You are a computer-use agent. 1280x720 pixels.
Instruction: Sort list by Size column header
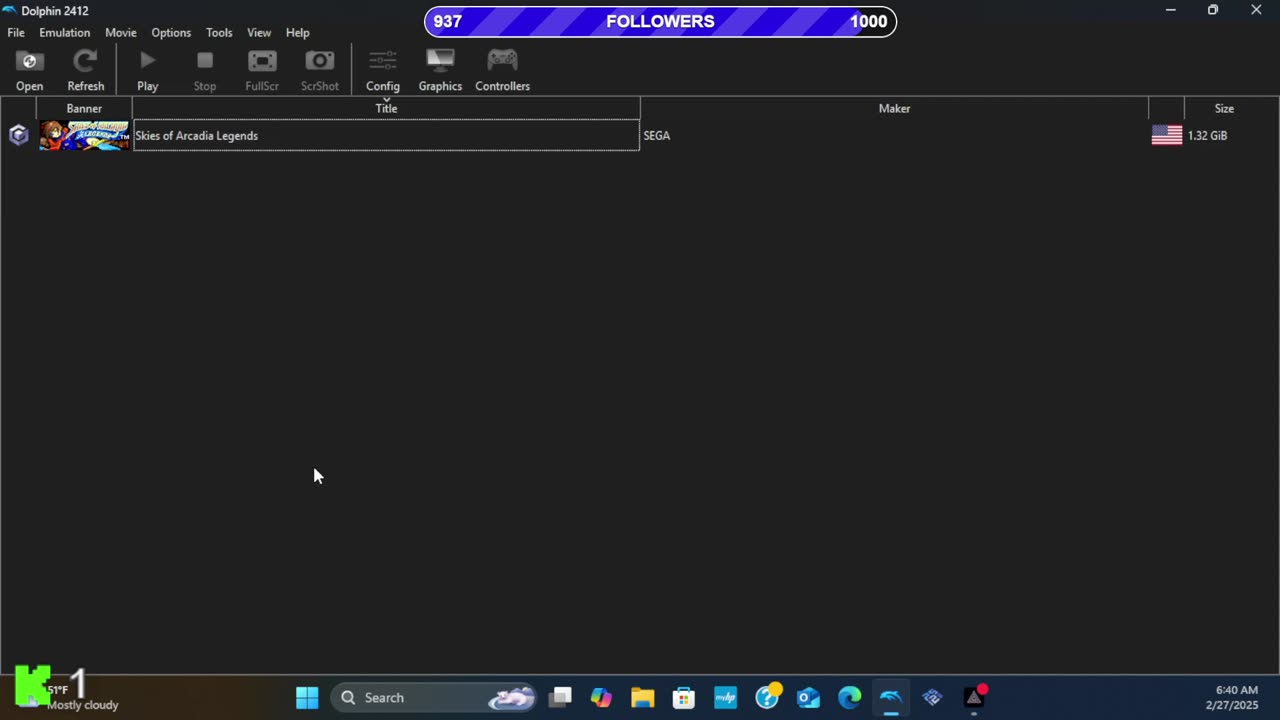[1224, 108]
